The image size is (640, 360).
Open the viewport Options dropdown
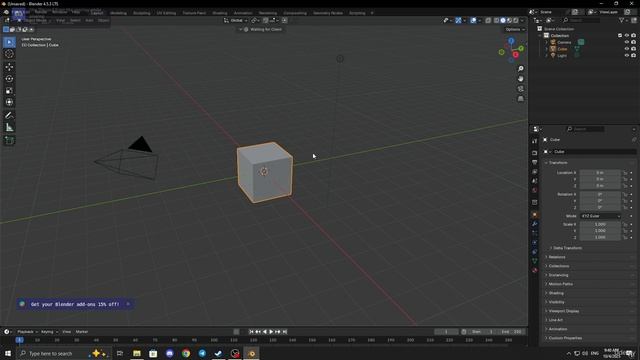click(x=514, y=29)
